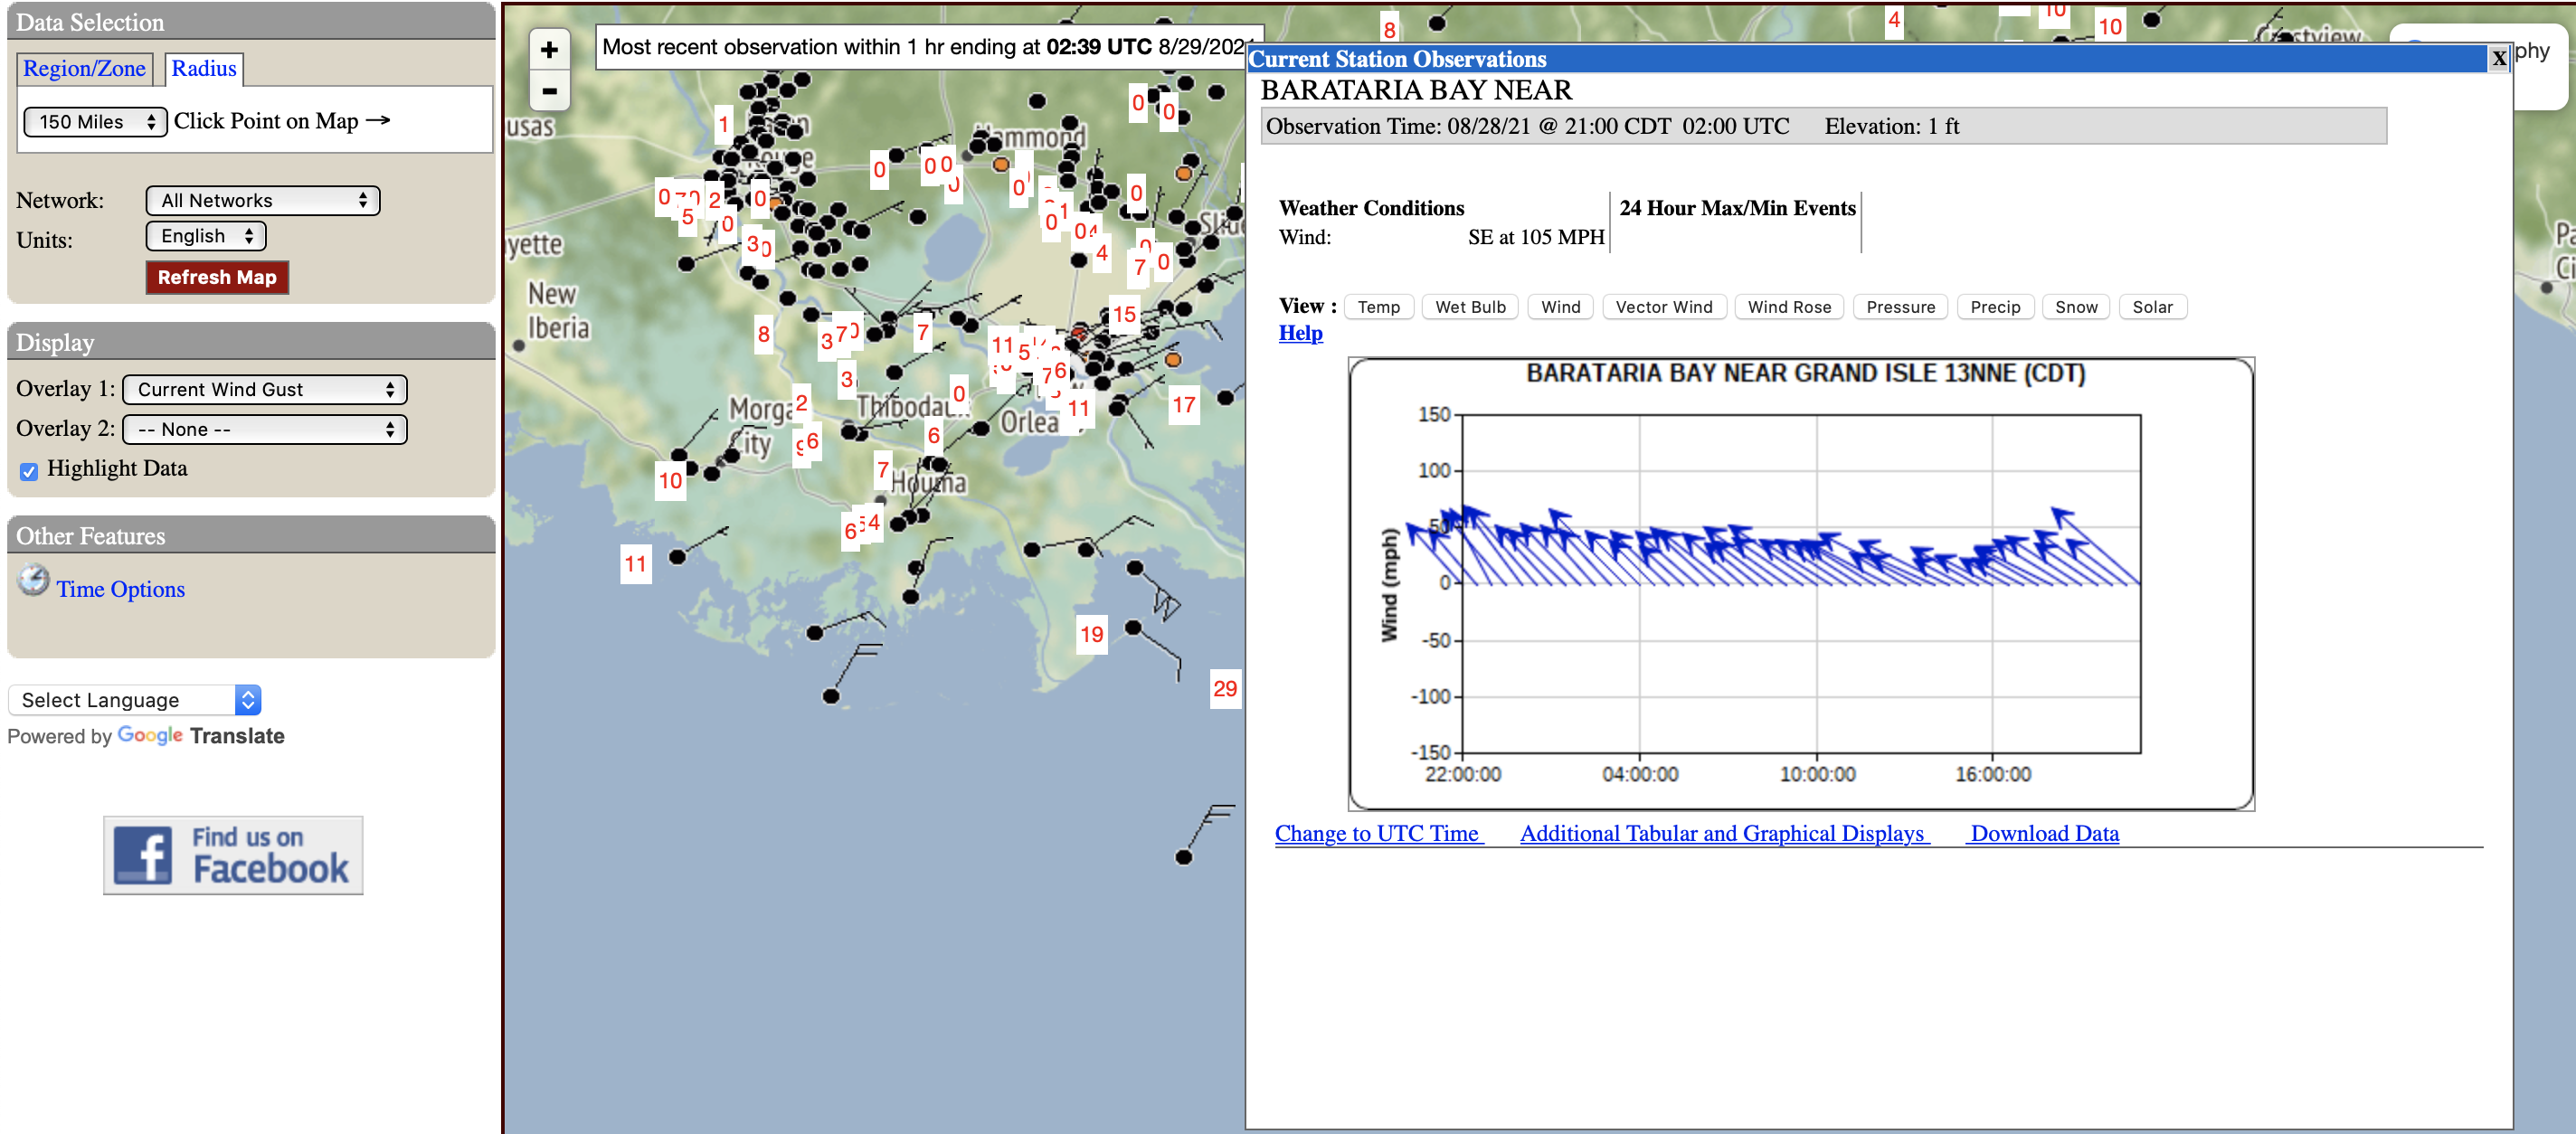Image resolution: width=2576 pixels, height=1134 pixels.
Task: Open Overlay 1 Current Wind Gust dropdown
Action: coord(265,390)
